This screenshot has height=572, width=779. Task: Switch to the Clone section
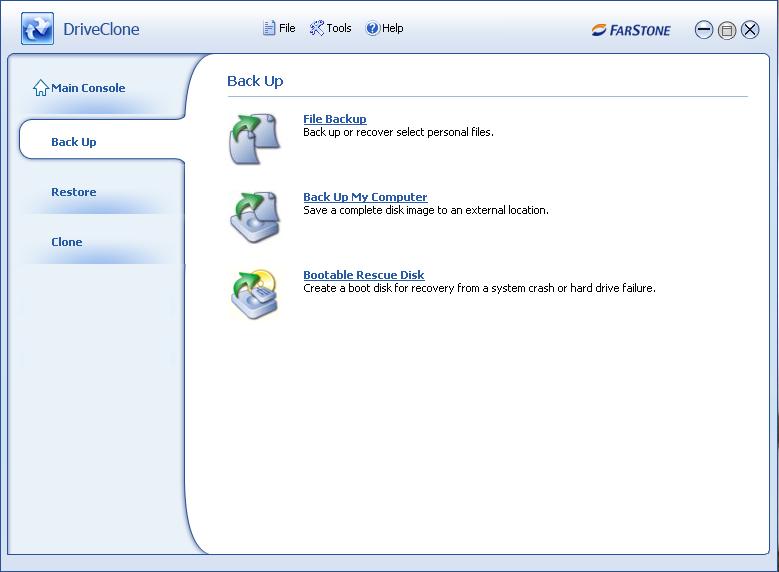point(67,242)
